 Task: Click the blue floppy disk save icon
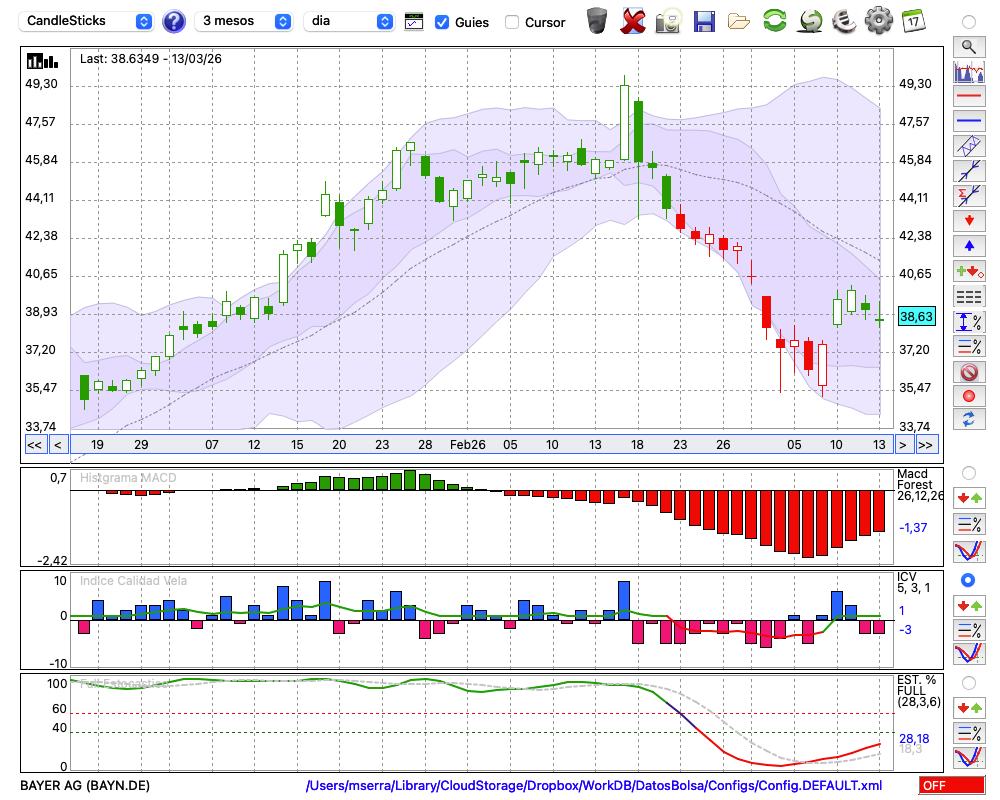(704, 21)
